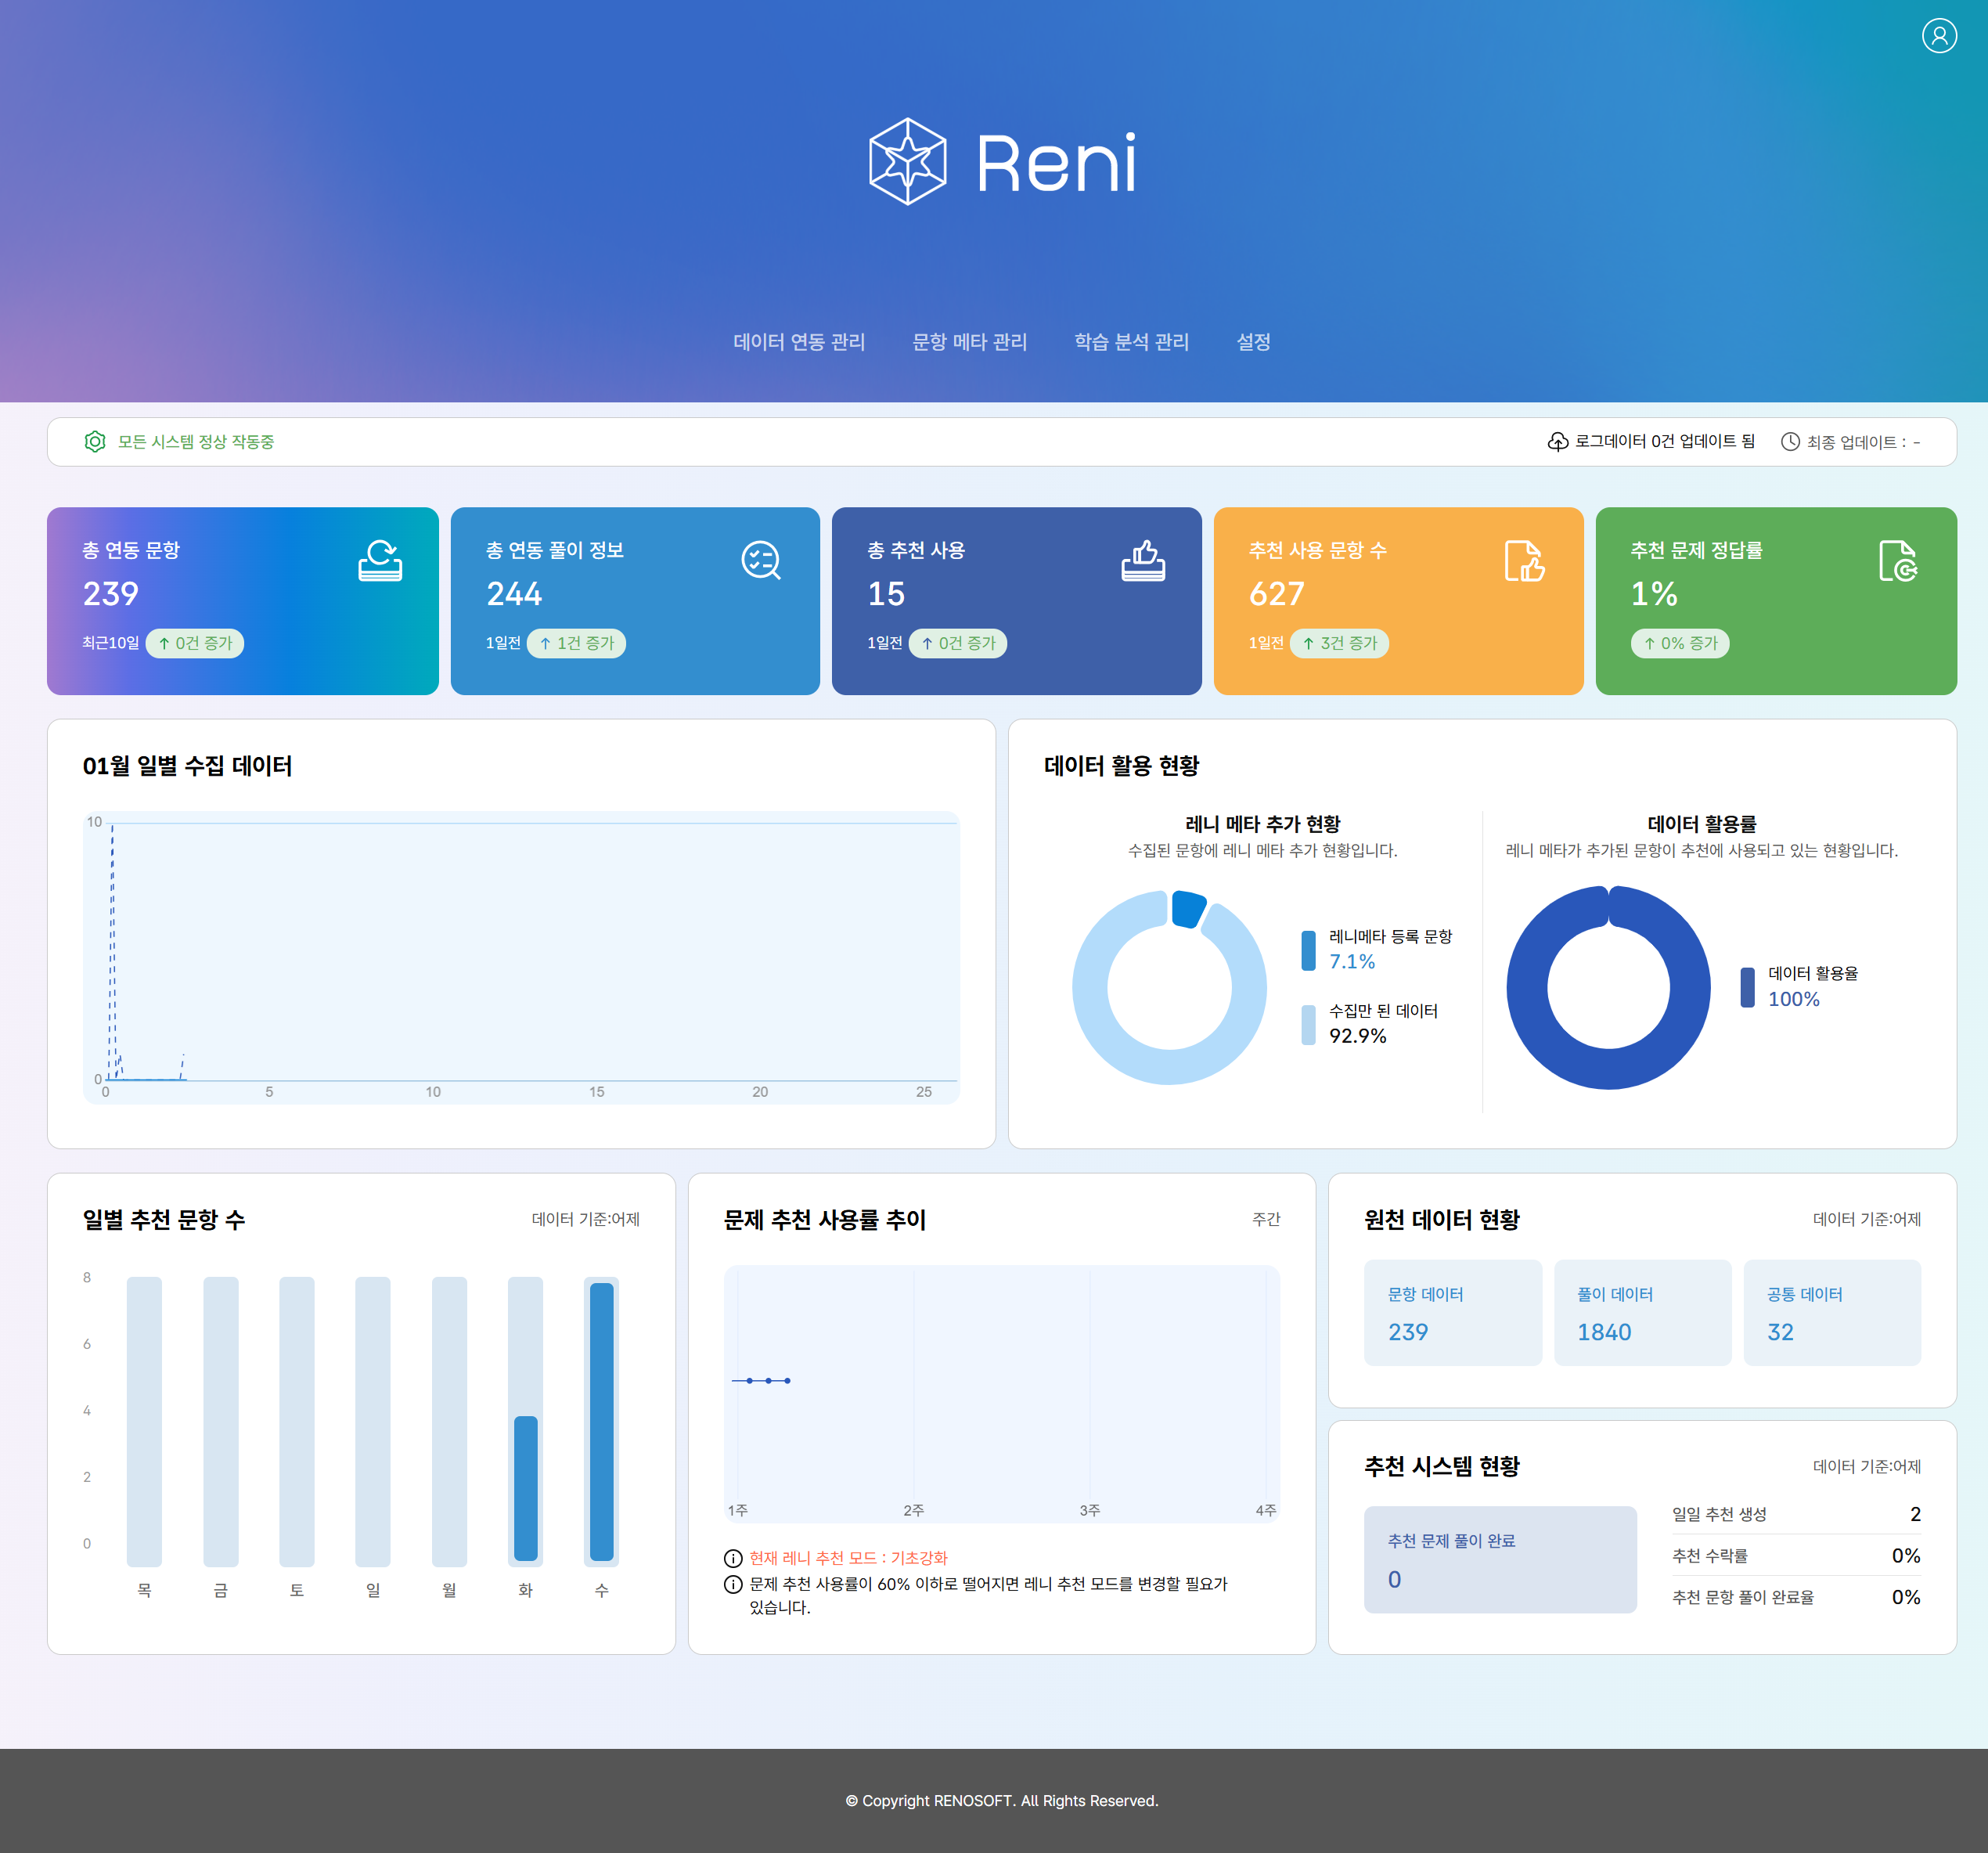Click the 레니메타 등록 문항 legend swatch
This screenshot has width=1988, height=1853.
1308,950
